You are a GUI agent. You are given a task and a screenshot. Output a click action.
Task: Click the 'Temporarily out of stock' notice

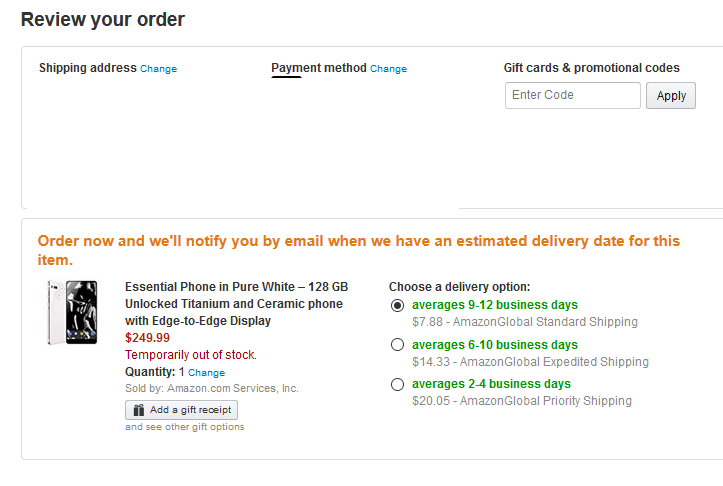pos(191,355)
